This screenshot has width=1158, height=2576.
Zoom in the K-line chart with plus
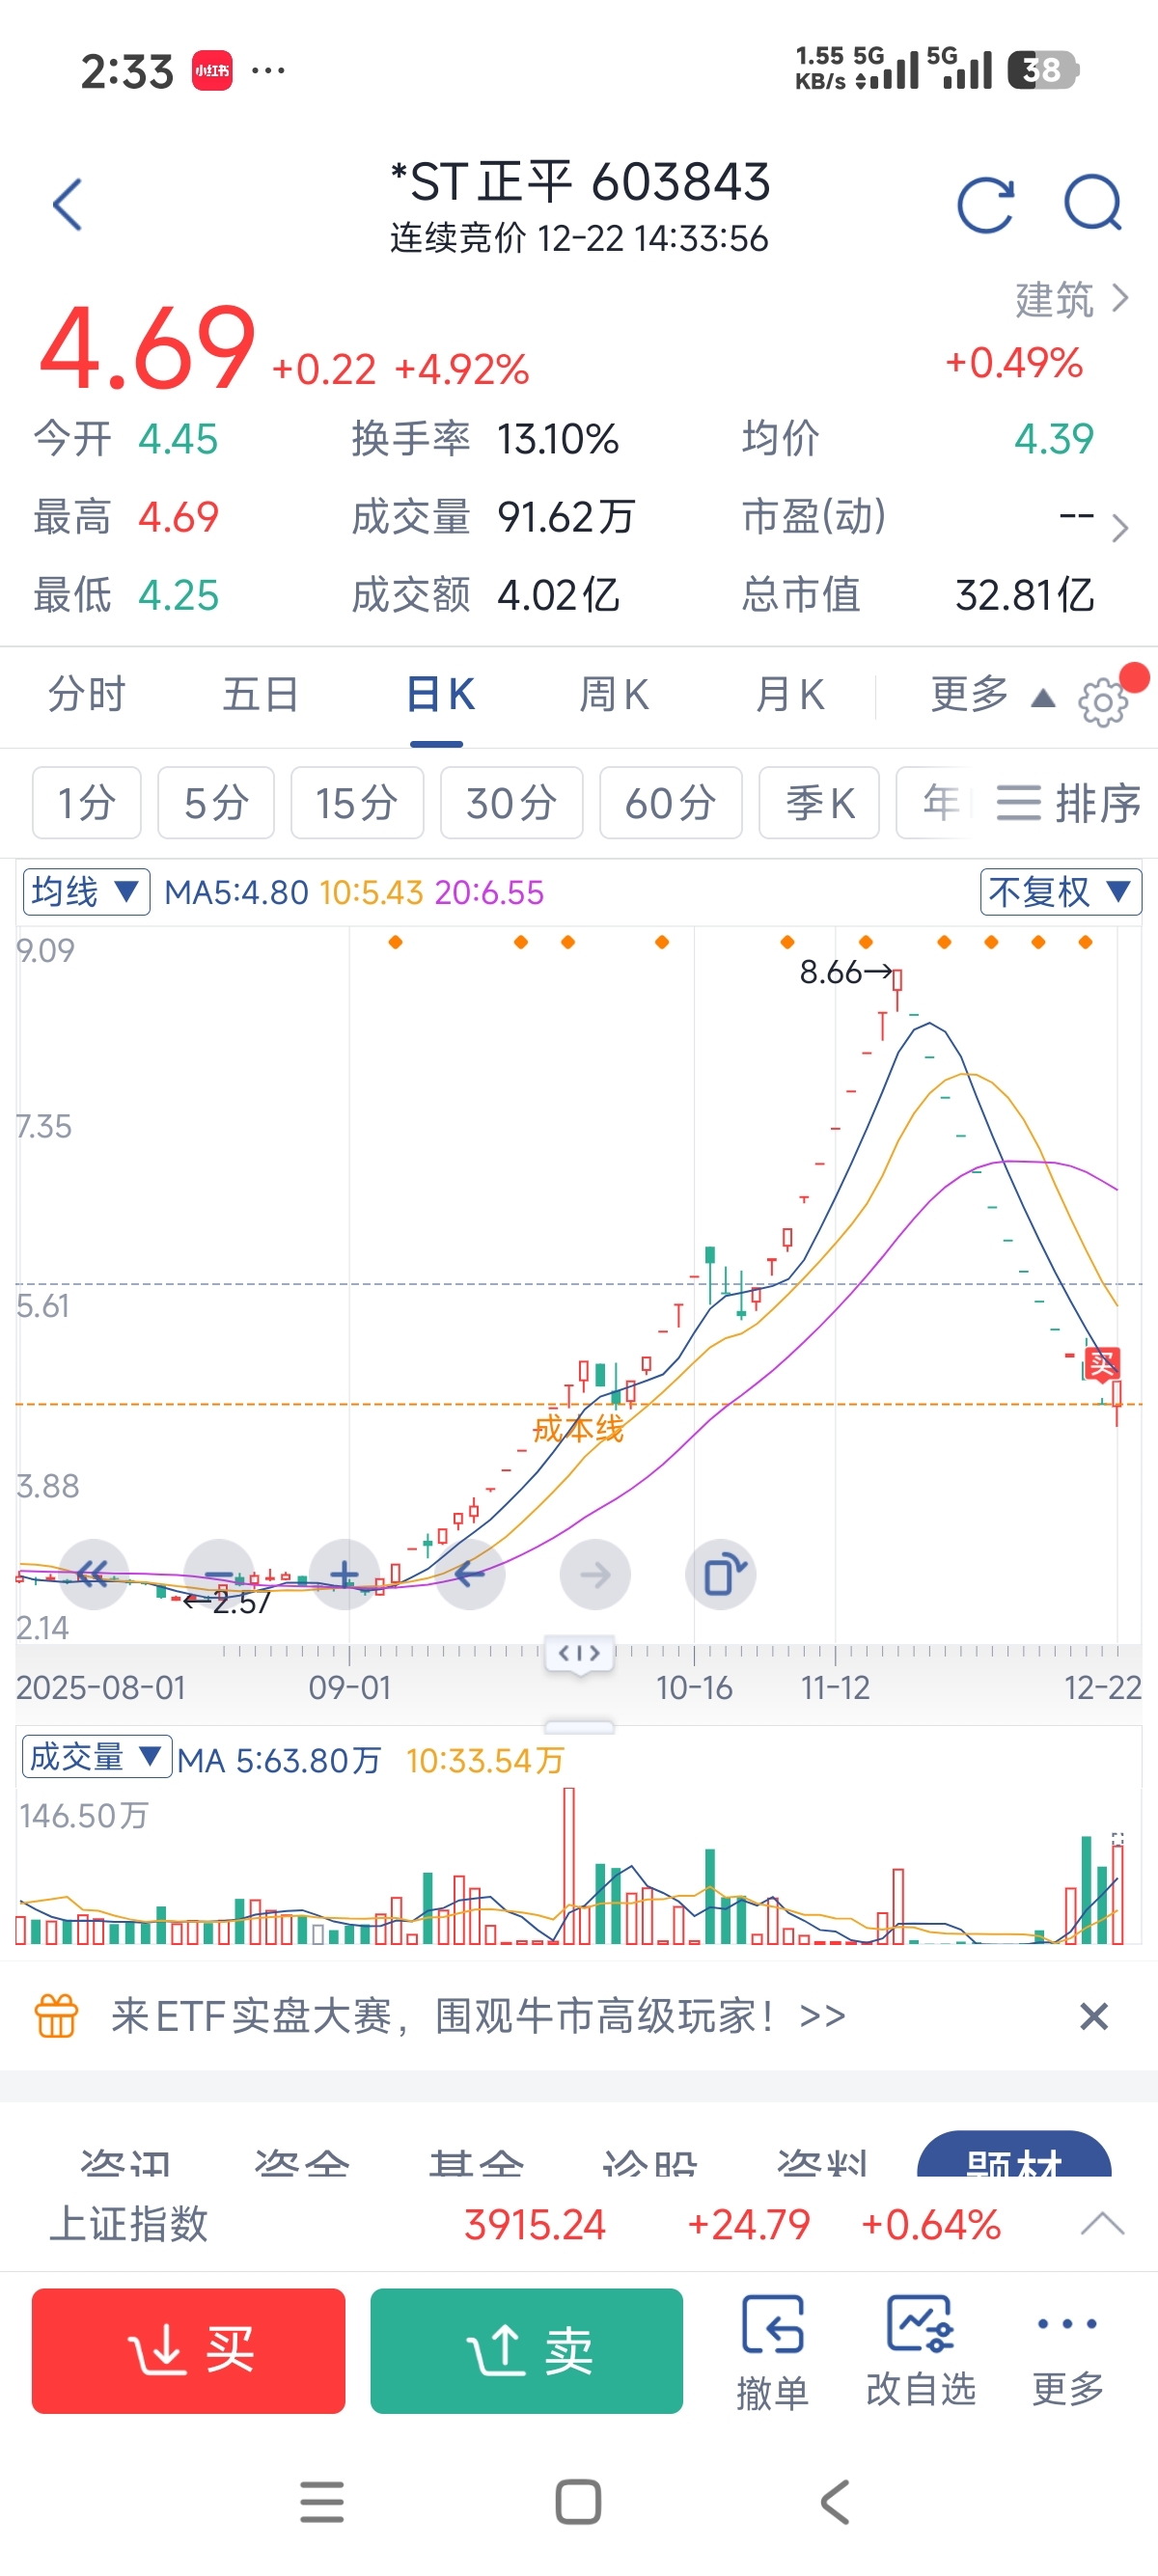(x=345, y=1575)
